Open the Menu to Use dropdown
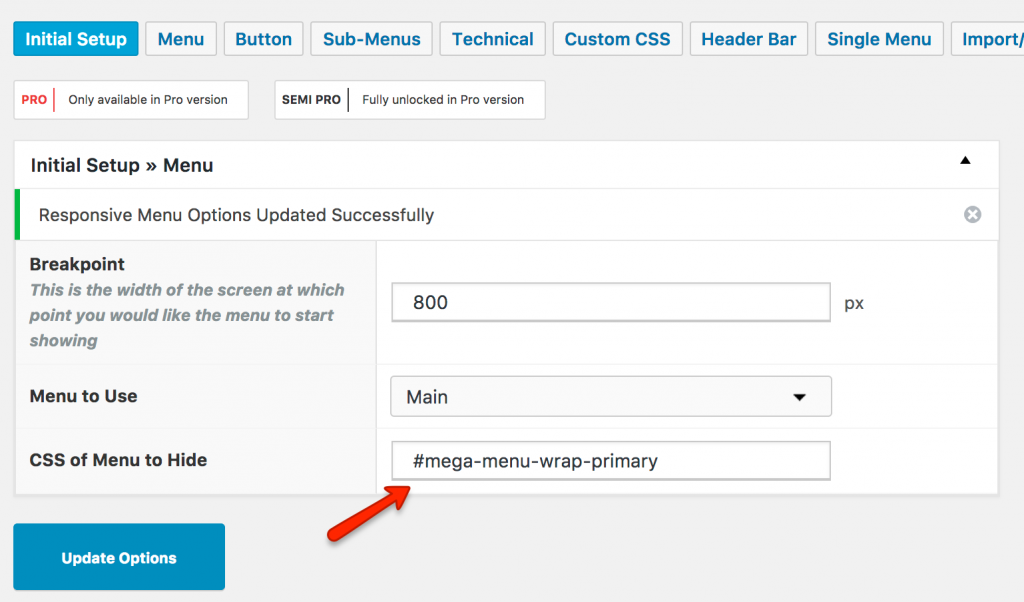Screen dimensions: 1024x602 pos(610,396)
